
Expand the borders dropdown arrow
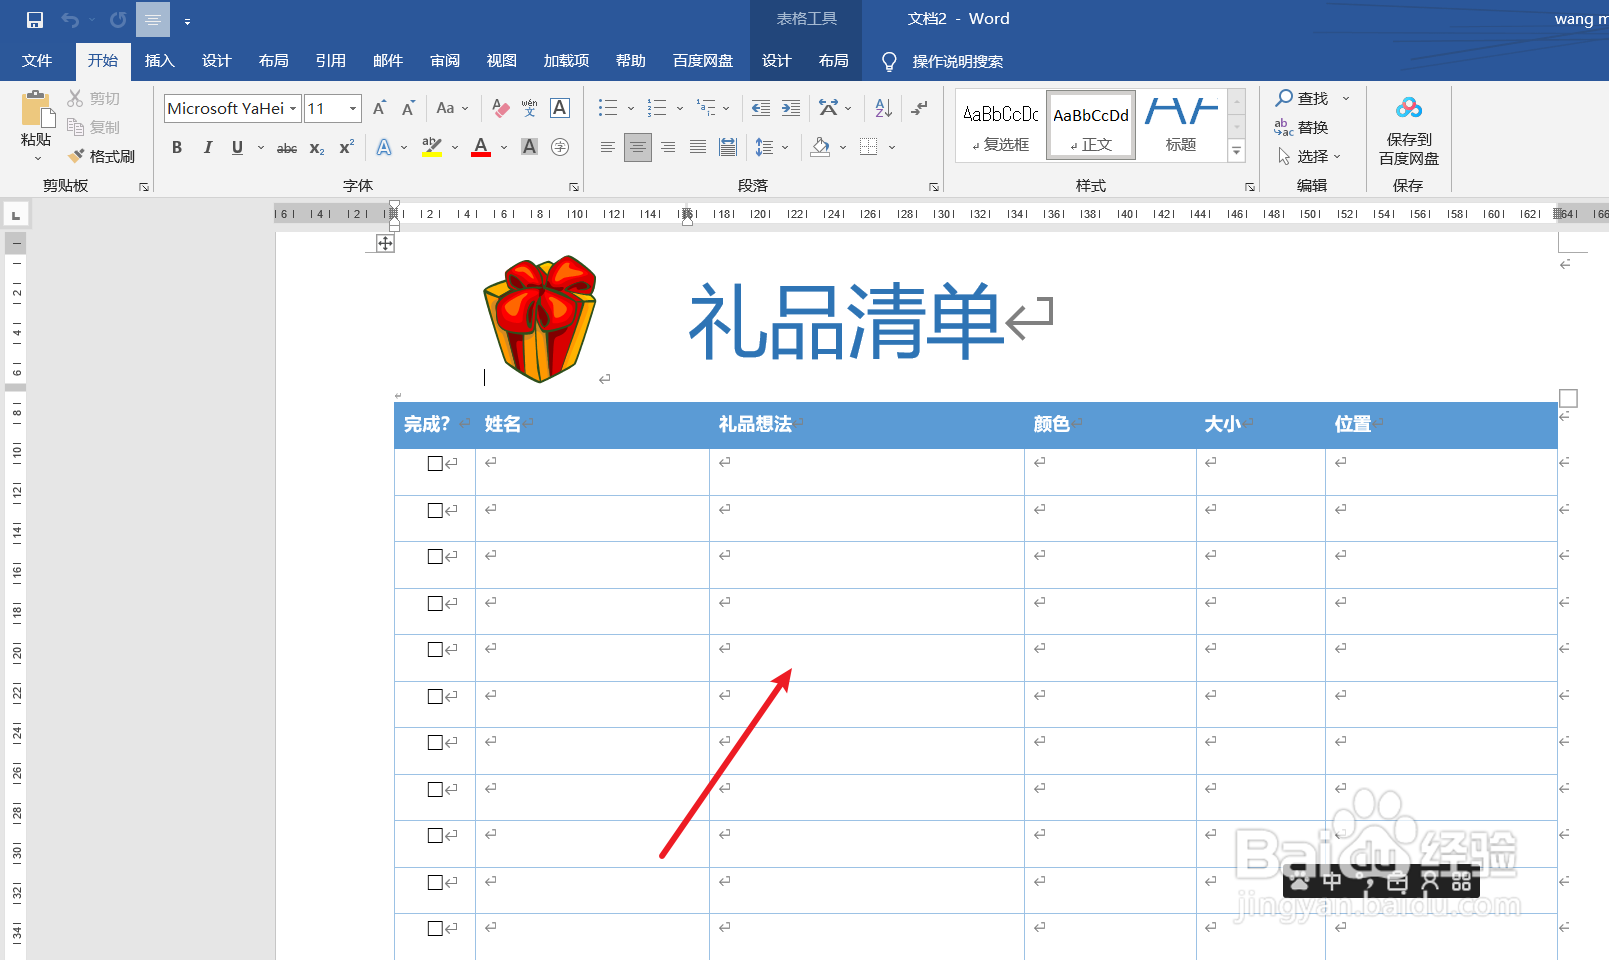[x=892, y=148]
